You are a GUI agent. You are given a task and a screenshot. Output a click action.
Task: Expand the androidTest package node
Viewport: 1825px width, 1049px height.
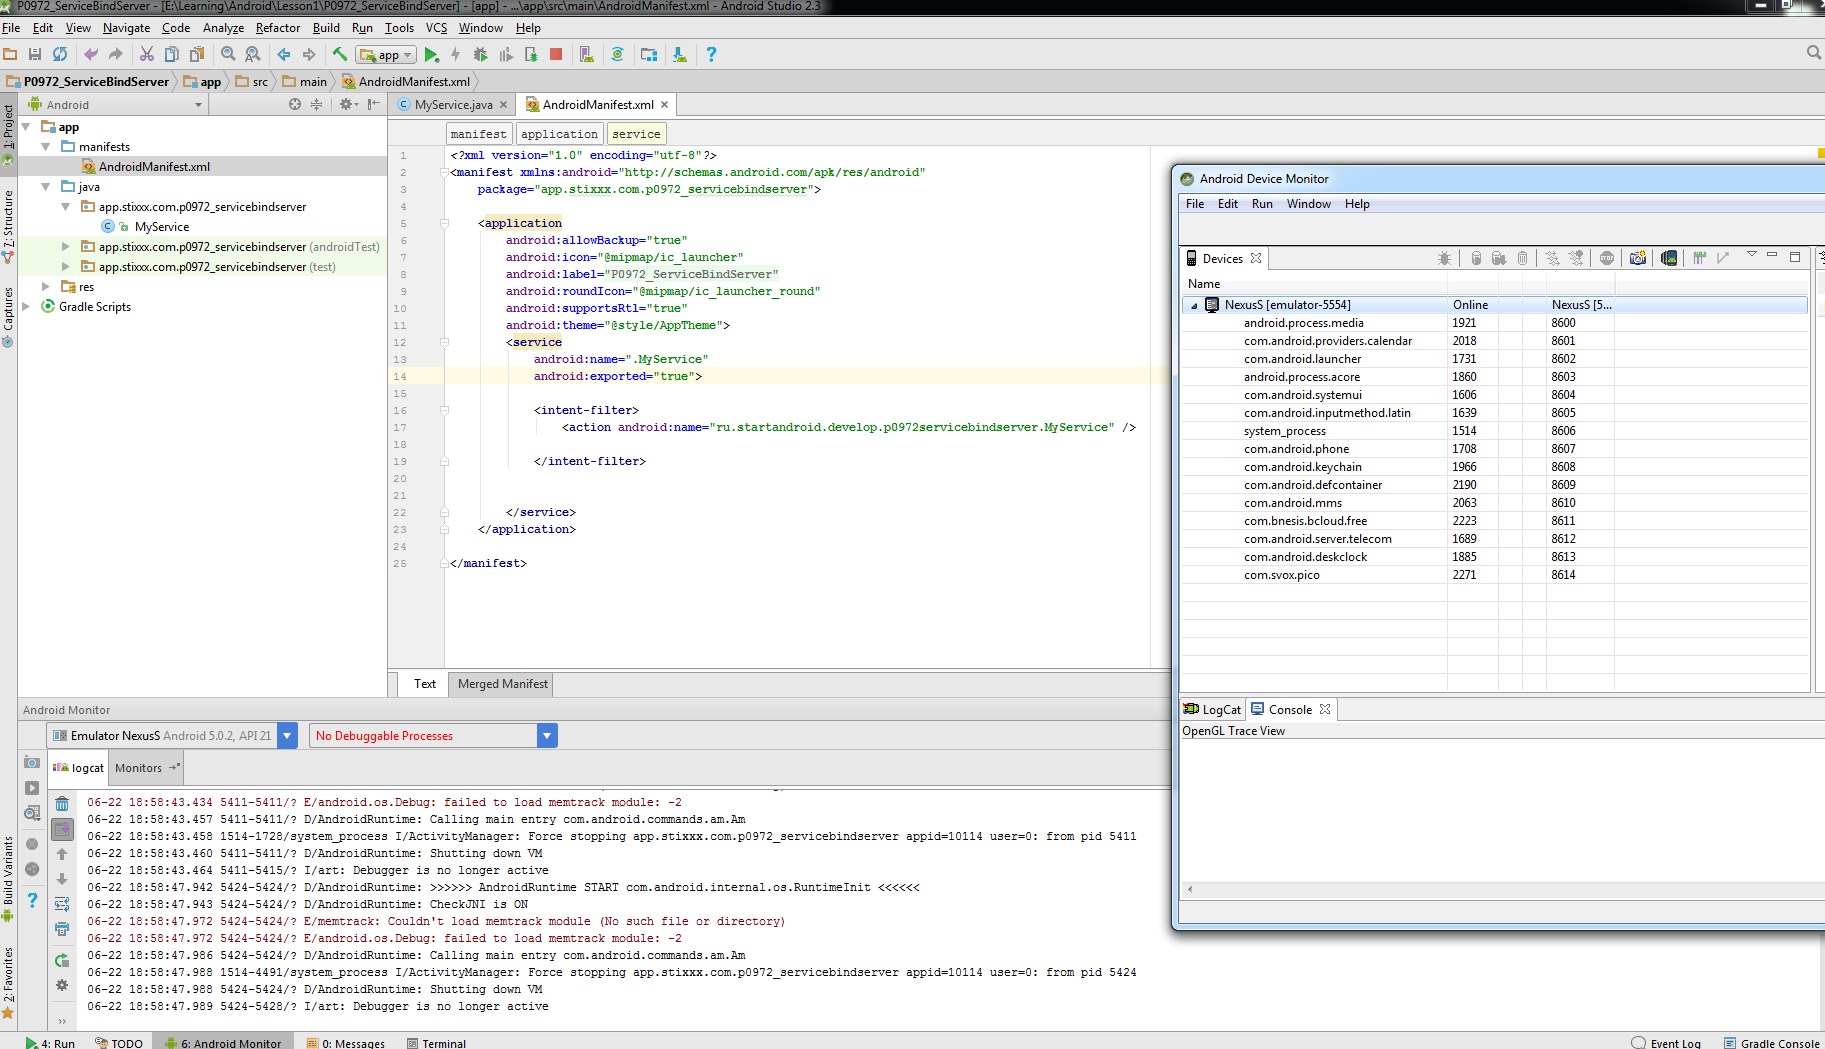(x=66, y=247)
